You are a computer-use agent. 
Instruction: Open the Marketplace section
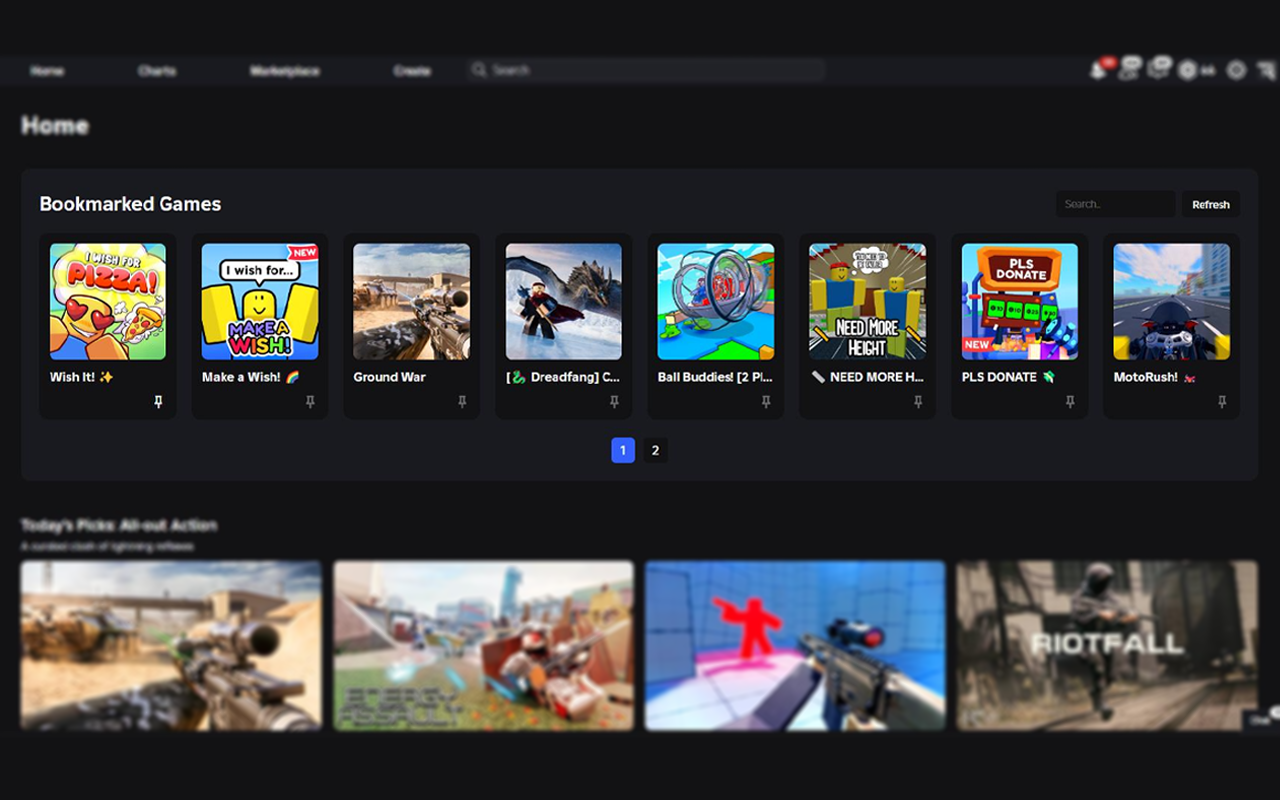pyautogui.click(x=284, y=71)
